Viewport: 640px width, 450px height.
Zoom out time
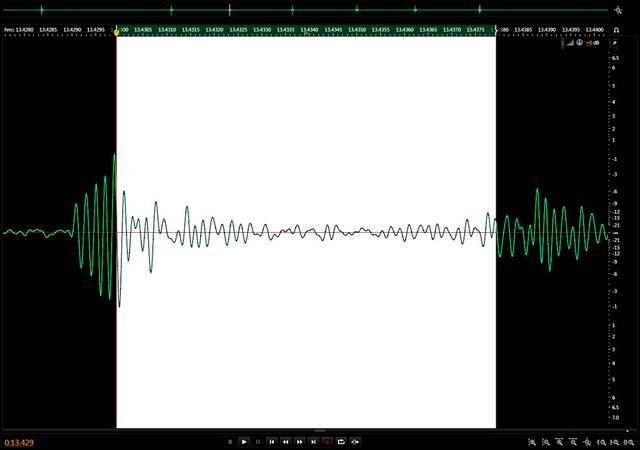coord(573,442)
